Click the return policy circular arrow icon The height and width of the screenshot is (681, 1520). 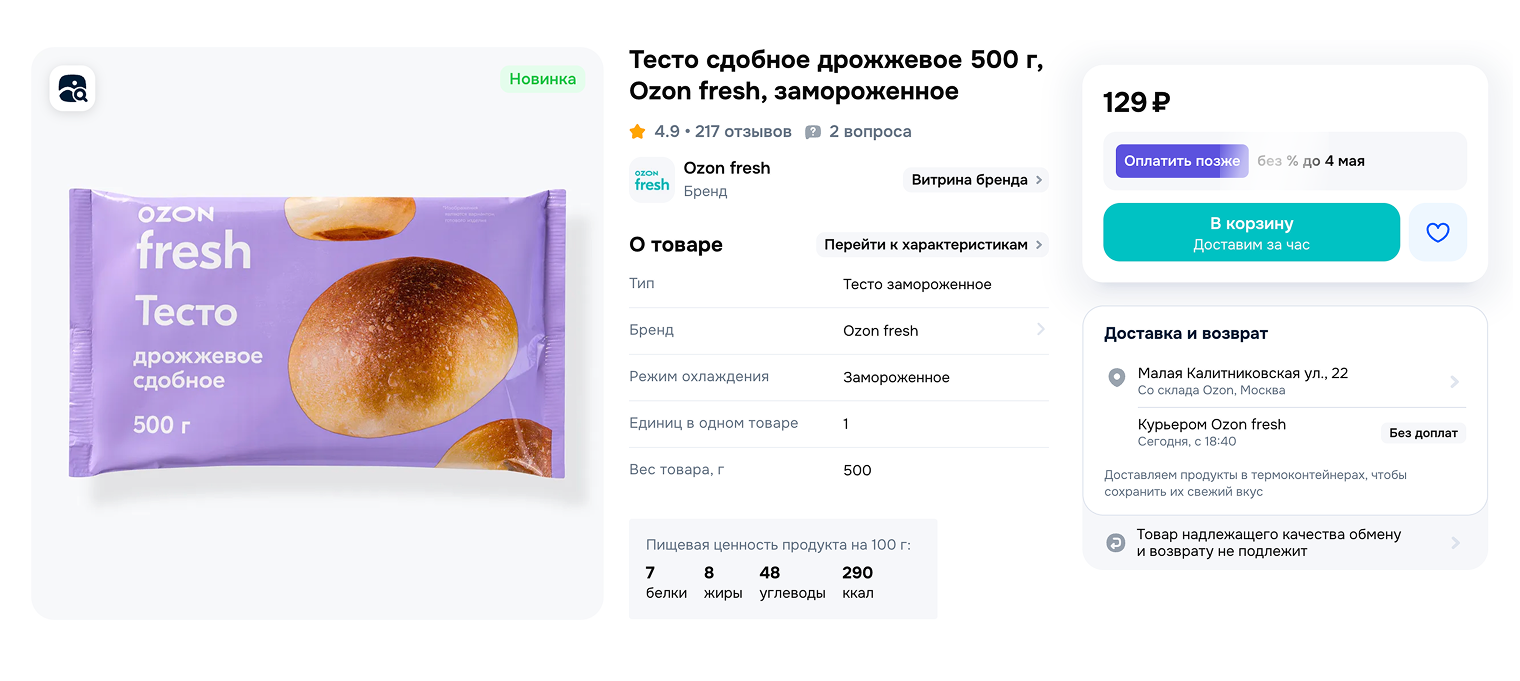(x=1115, y=543)
